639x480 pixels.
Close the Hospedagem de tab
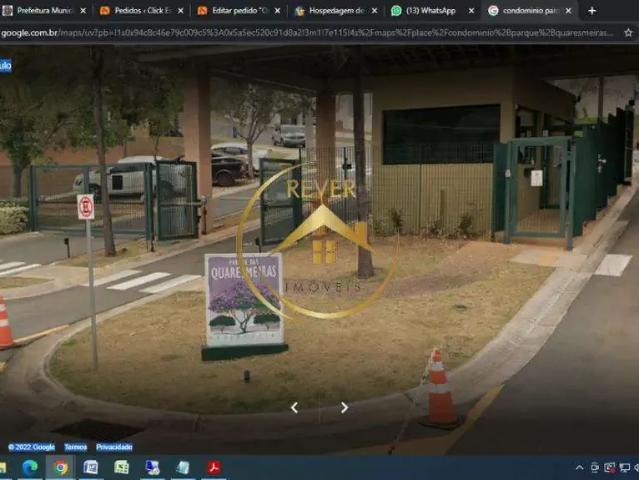(x=375, y=11)
